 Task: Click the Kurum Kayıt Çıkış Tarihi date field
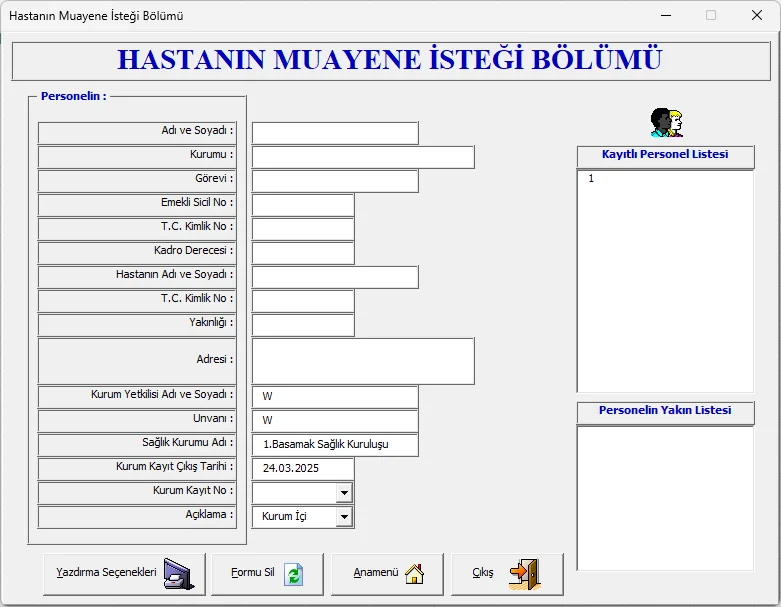302,468
